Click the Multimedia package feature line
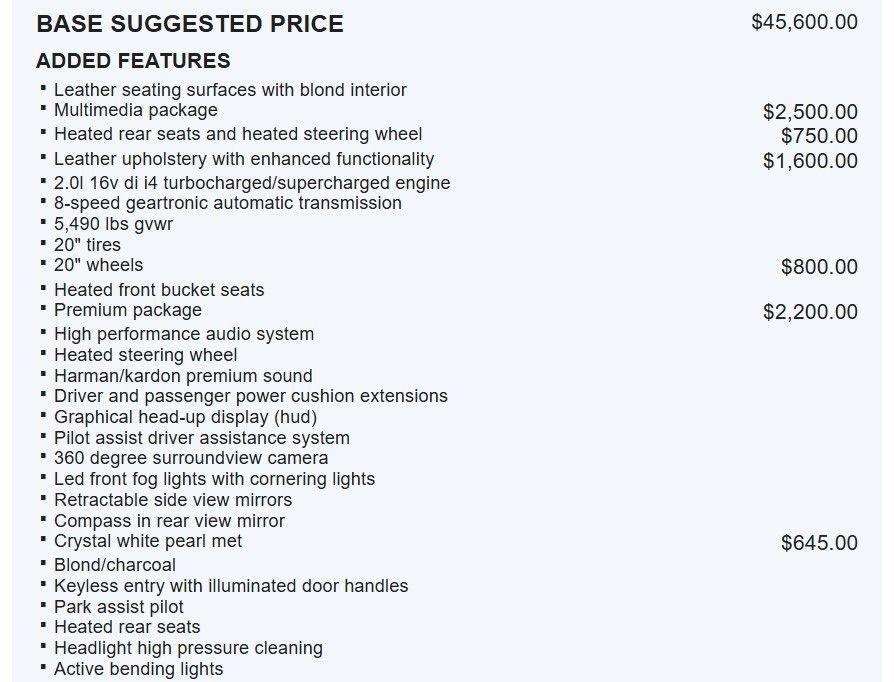894x682 pixels. (x=136, y=109)
